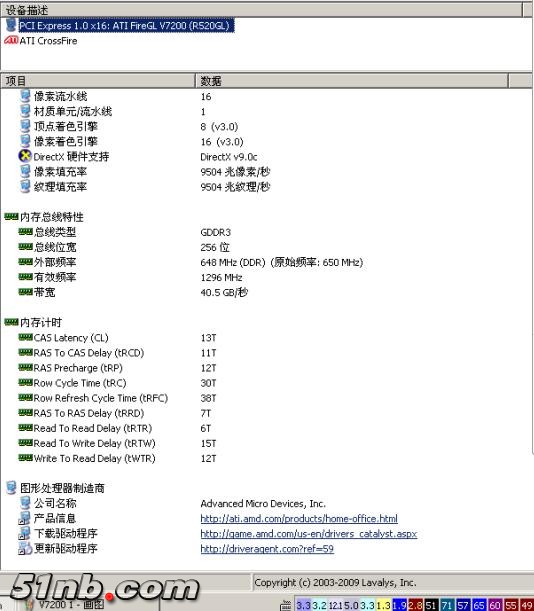
Task: Click the black tray temperature icon showing 51
Action: pos(431,605)
